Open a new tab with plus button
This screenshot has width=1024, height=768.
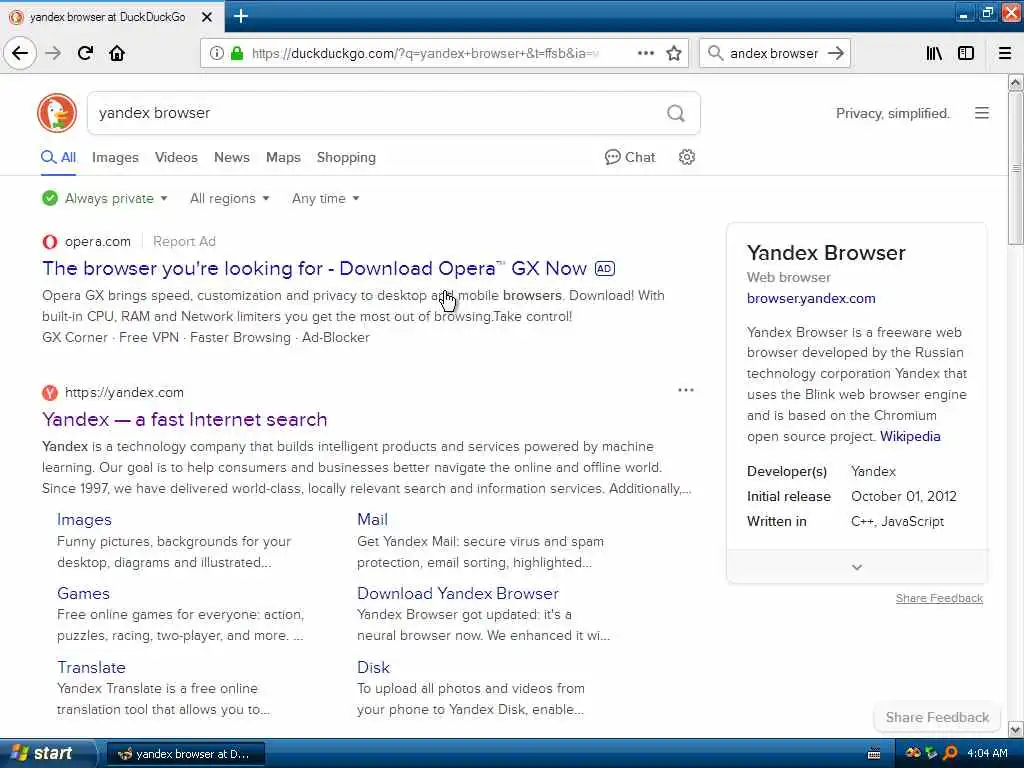(241, 16)
